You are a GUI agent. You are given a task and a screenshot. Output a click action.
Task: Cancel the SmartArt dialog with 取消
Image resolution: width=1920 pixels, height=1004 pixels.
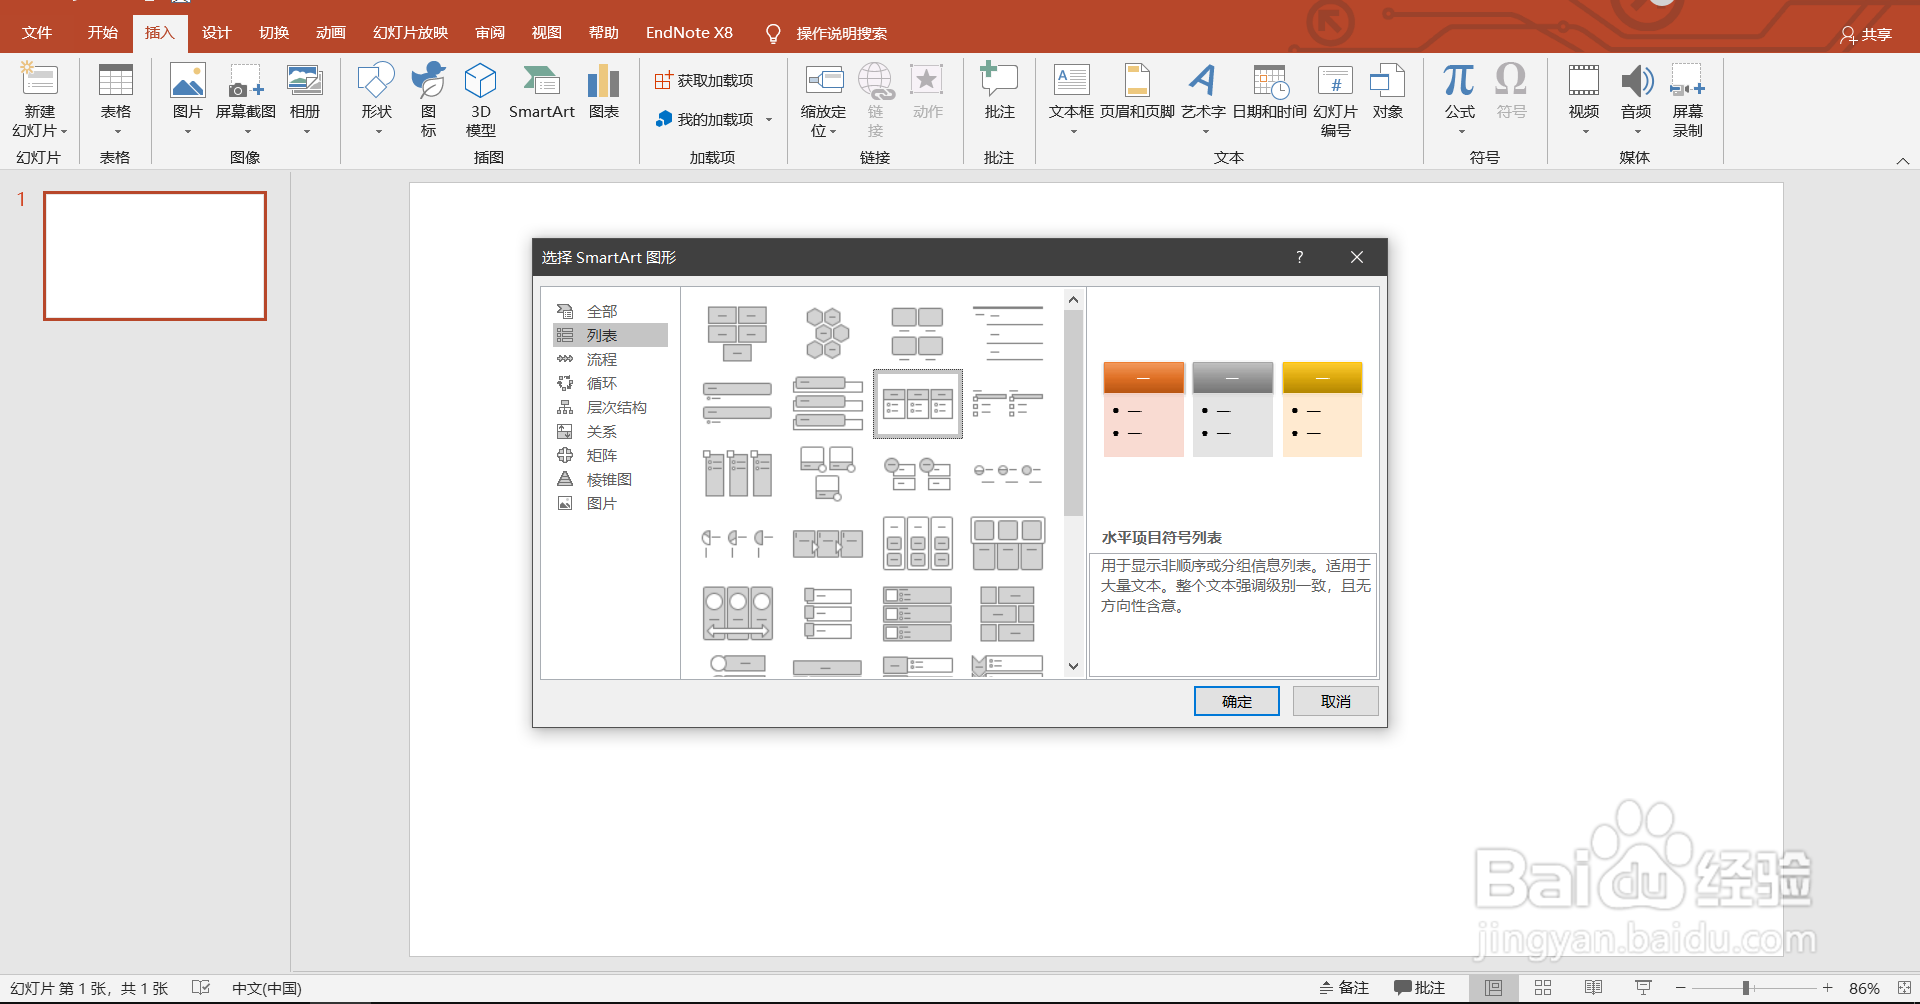(1335, 701)
